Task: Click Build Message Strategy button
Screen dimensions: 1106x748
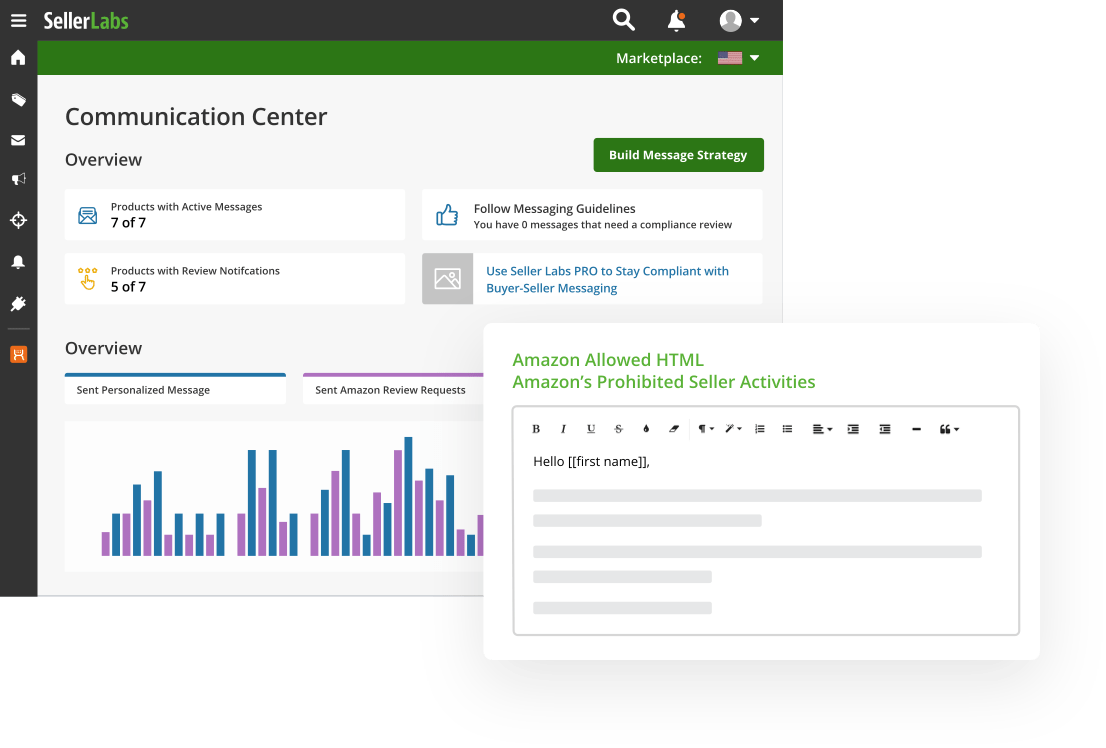Action: 678,155
